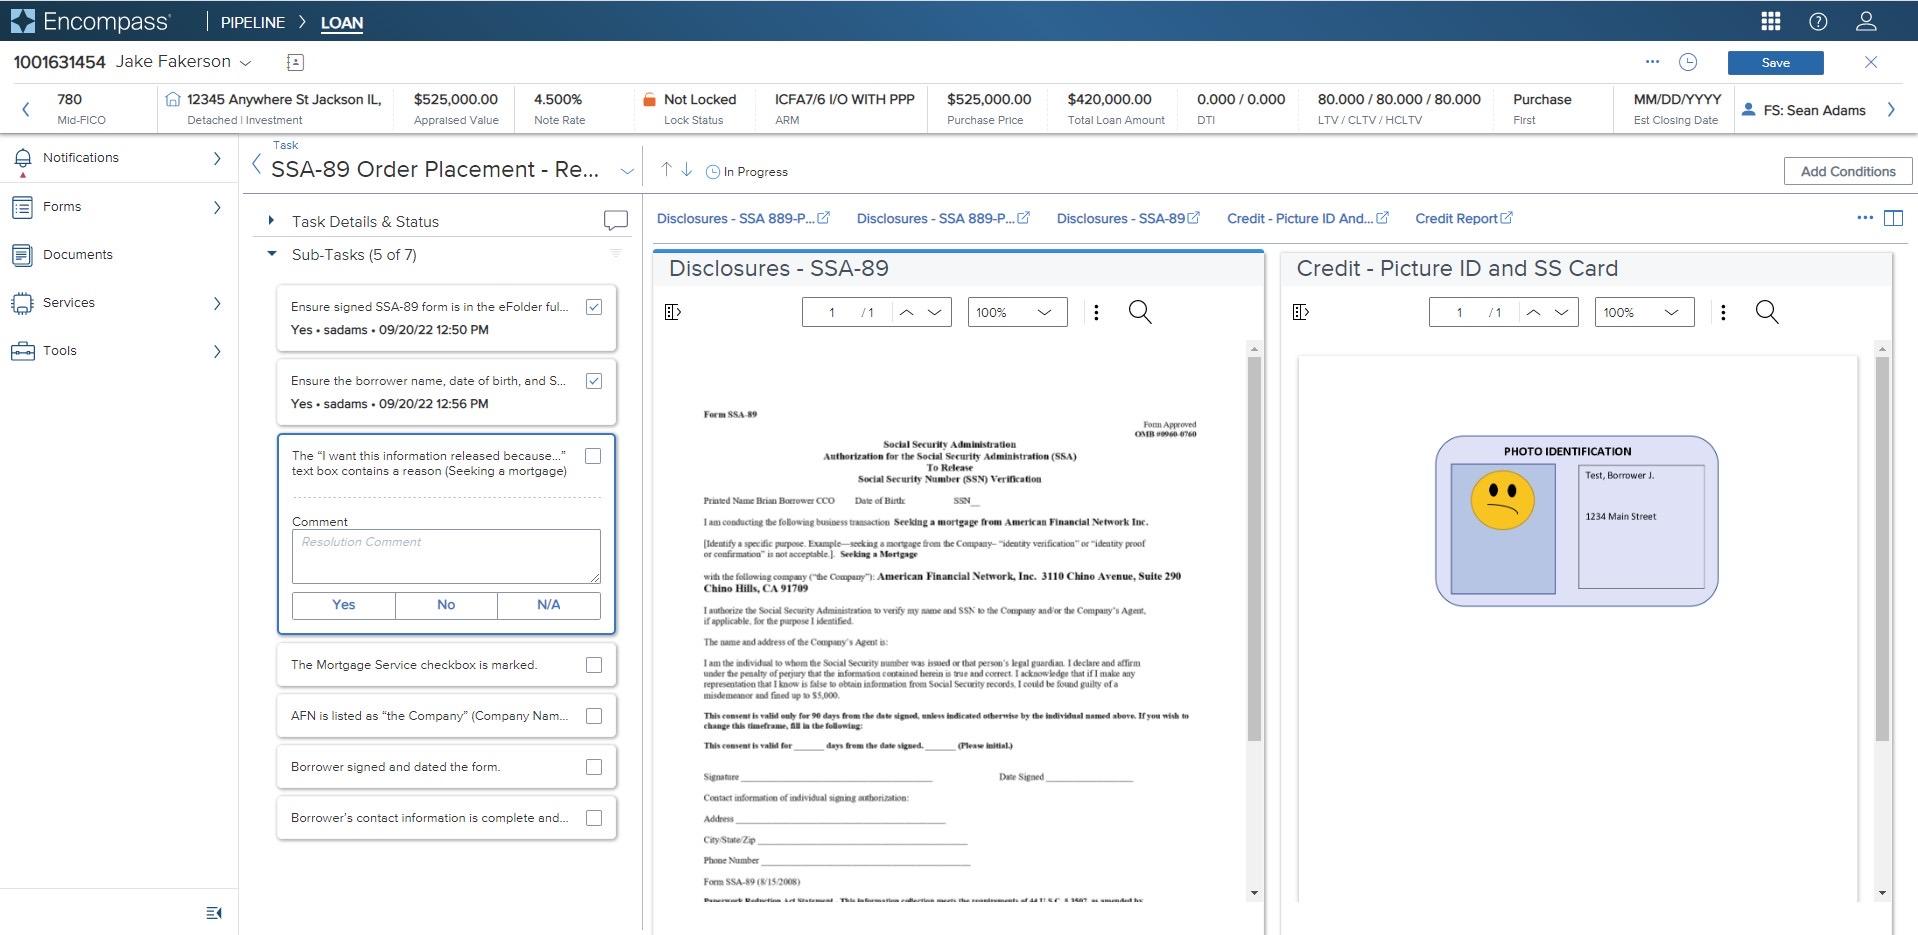Switch to the Credit - Picture ID And tab

point(1307,218)
